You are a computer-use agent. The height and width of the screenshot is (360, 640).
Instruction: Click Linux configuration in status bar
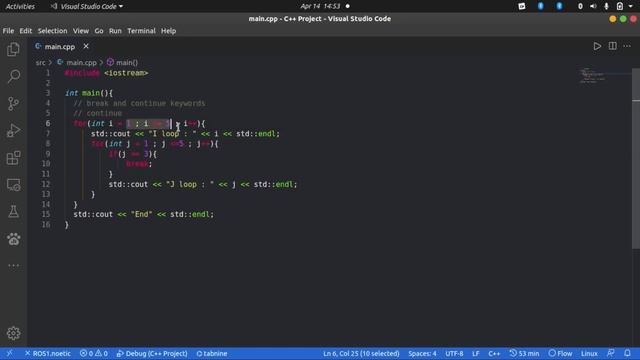(589, 353)
